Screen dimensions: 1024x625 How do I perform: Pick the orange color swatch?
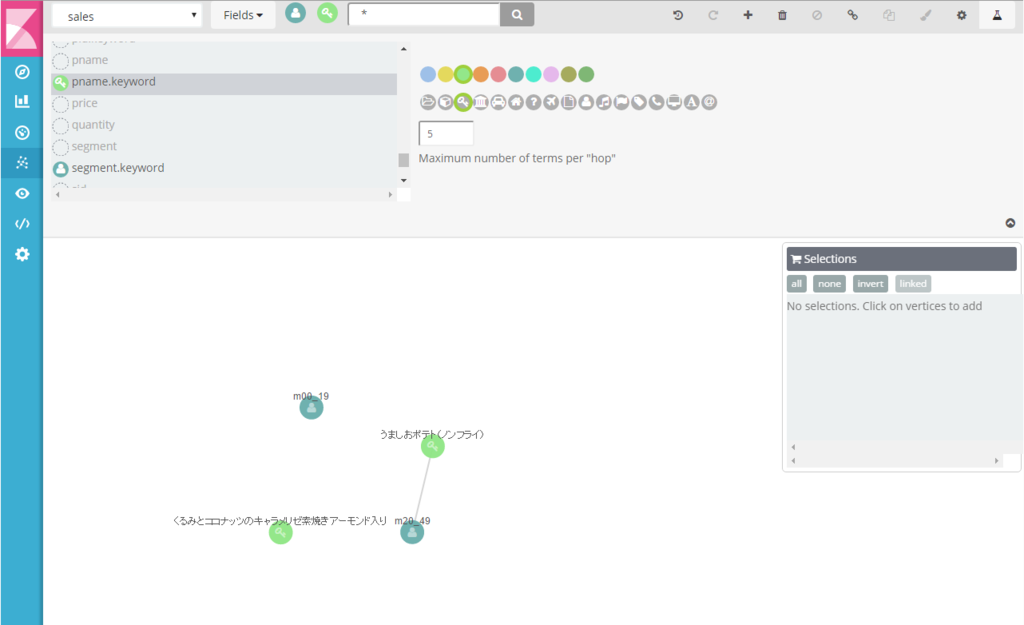(x=481, y=74)
